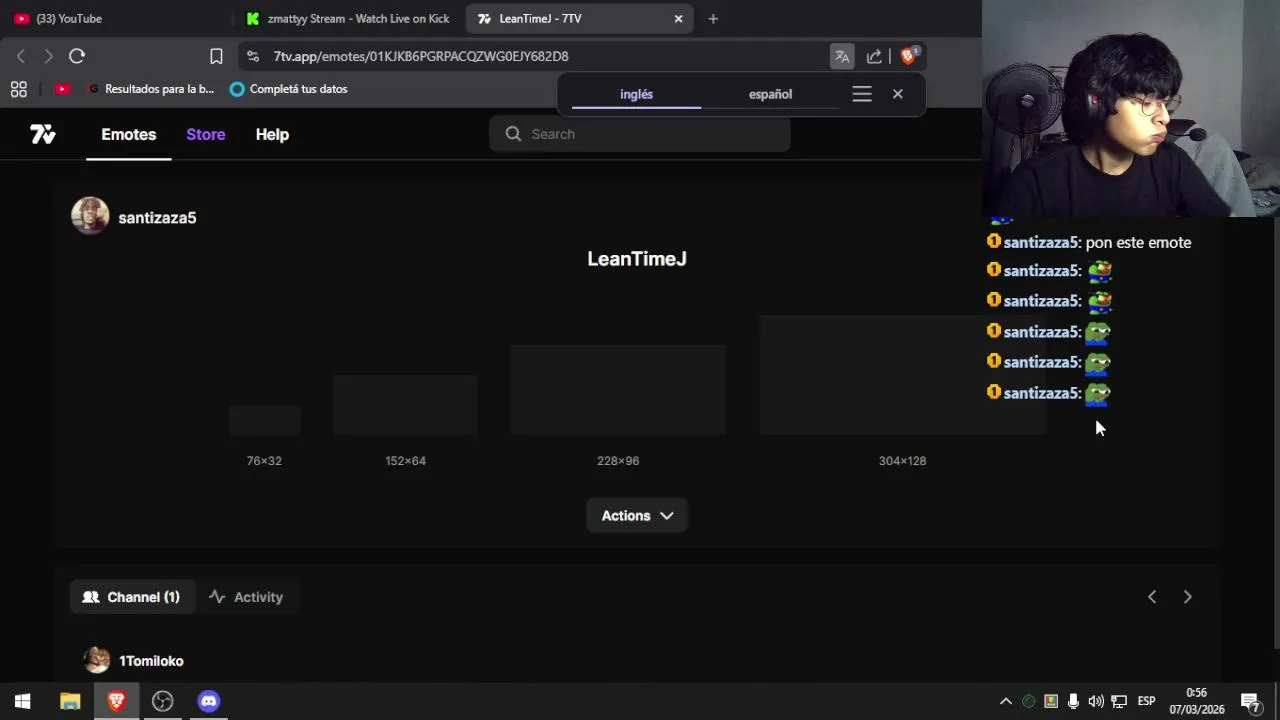Open the network tray icon
Screen dimensions: 1280x720
1119,701
